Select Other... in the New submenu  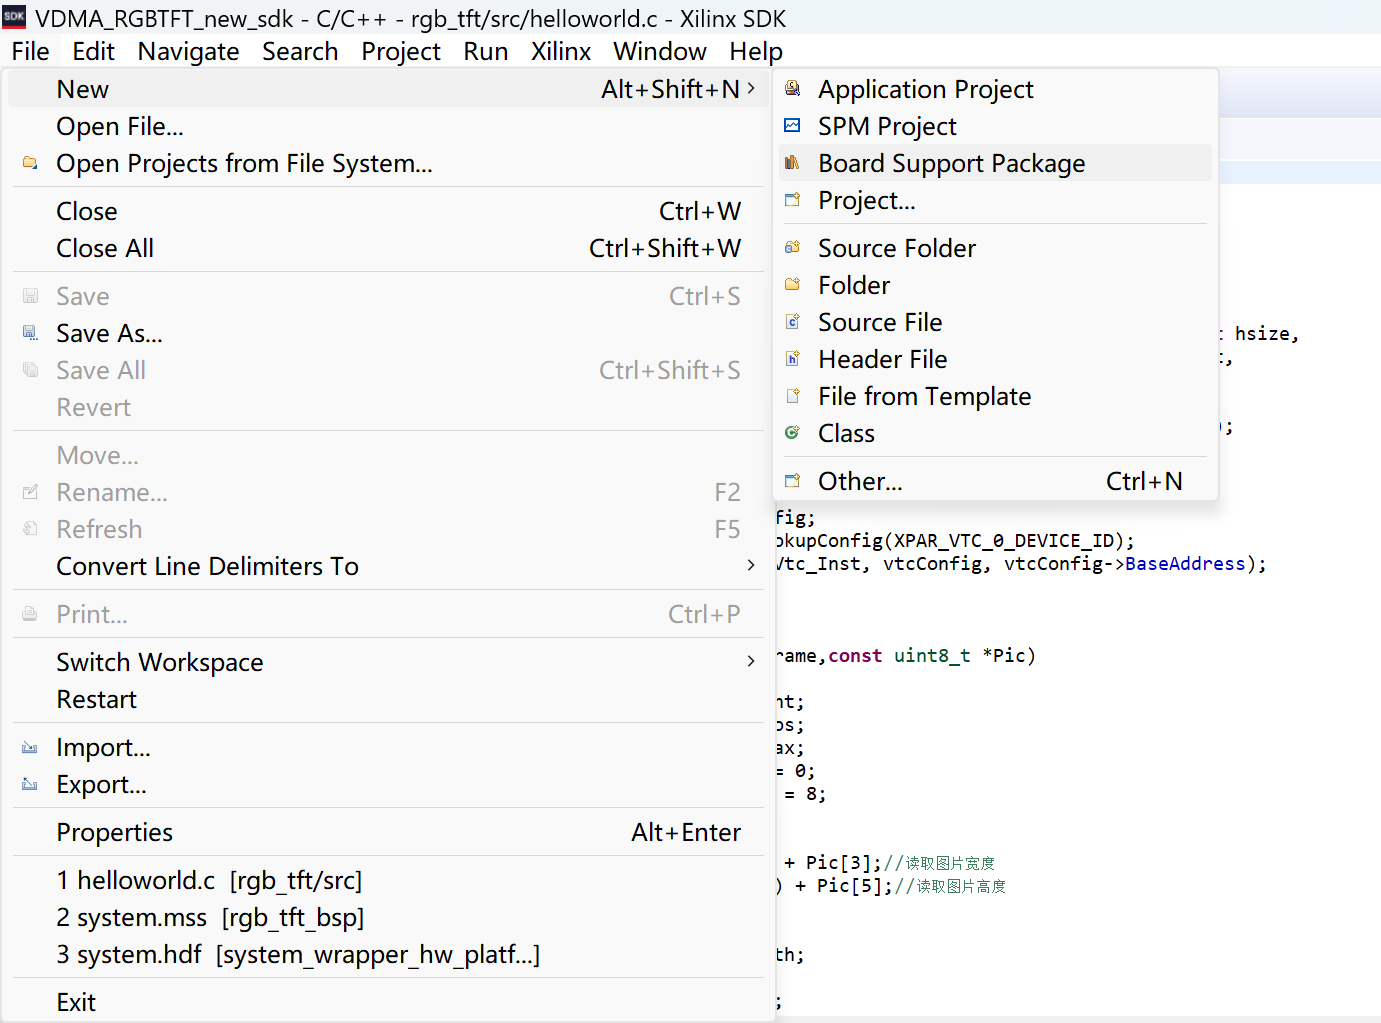click(x=995, y=481)
